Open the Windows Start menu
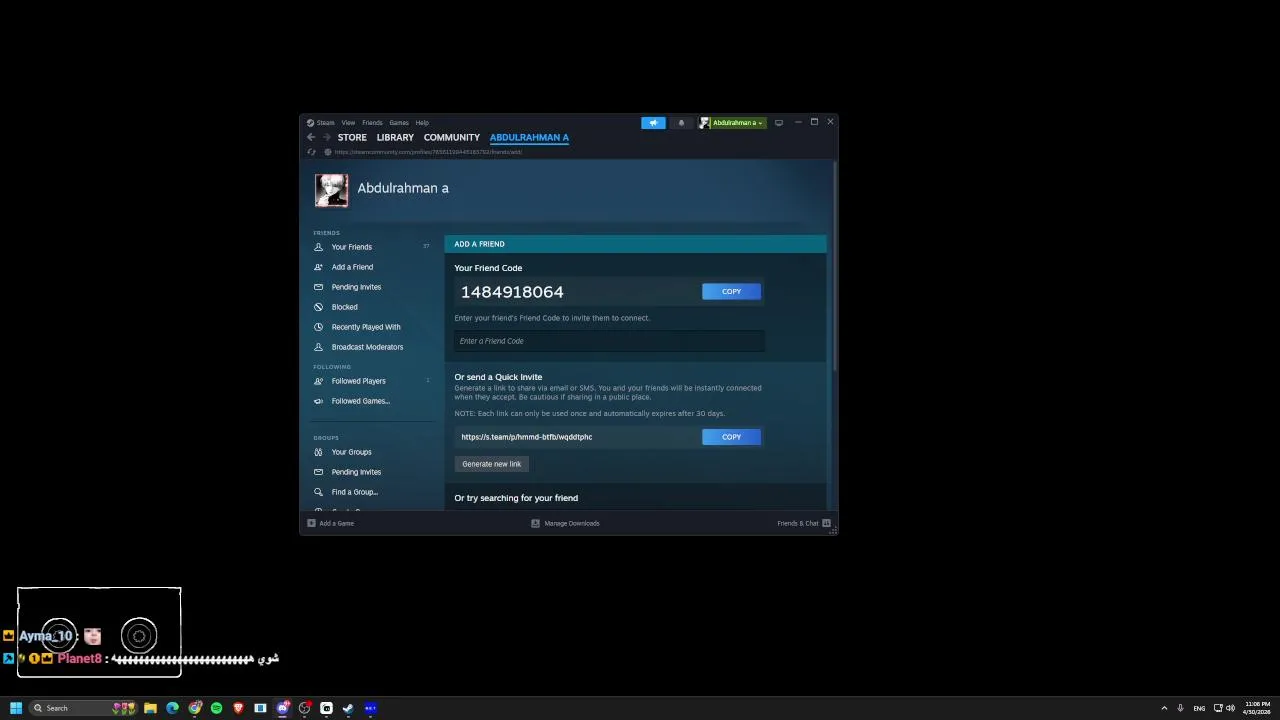This screenshot has width=1280, height=720. pos(16,708)
